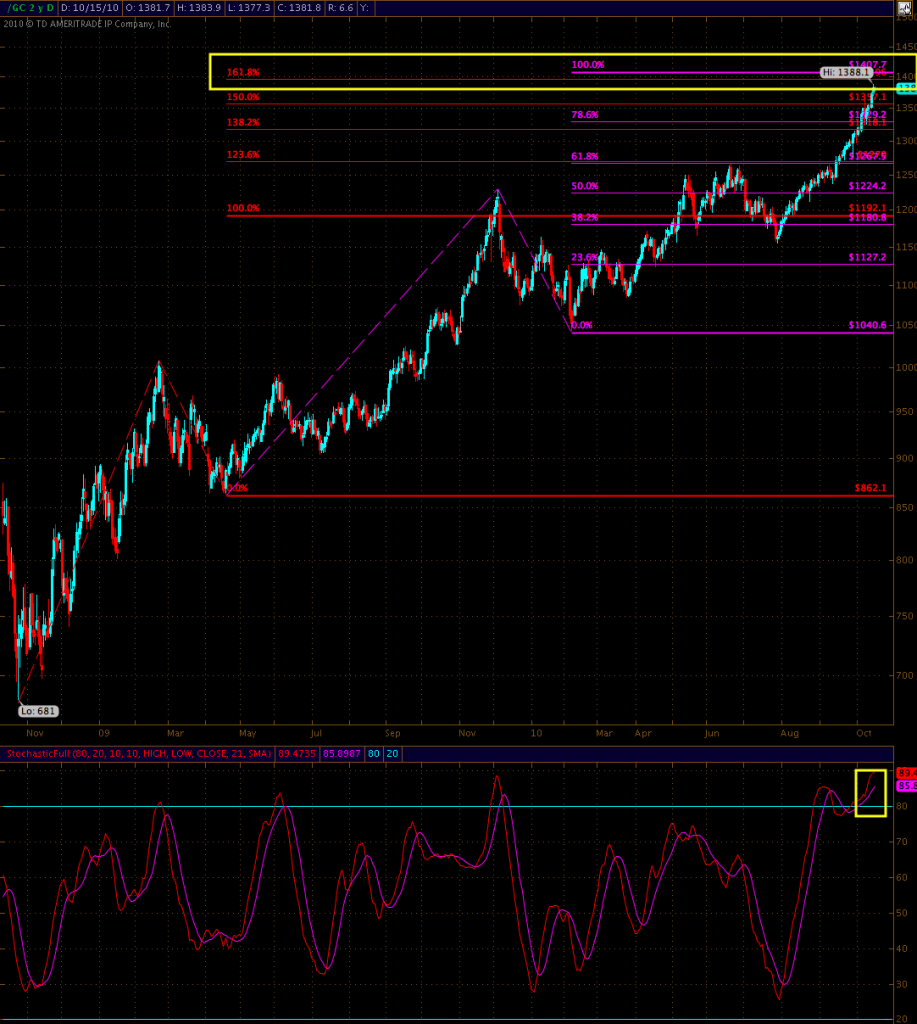Select the magenta 23.6% retracement label
This screenshot has width=917, height=1024.
tap(584, 257)
